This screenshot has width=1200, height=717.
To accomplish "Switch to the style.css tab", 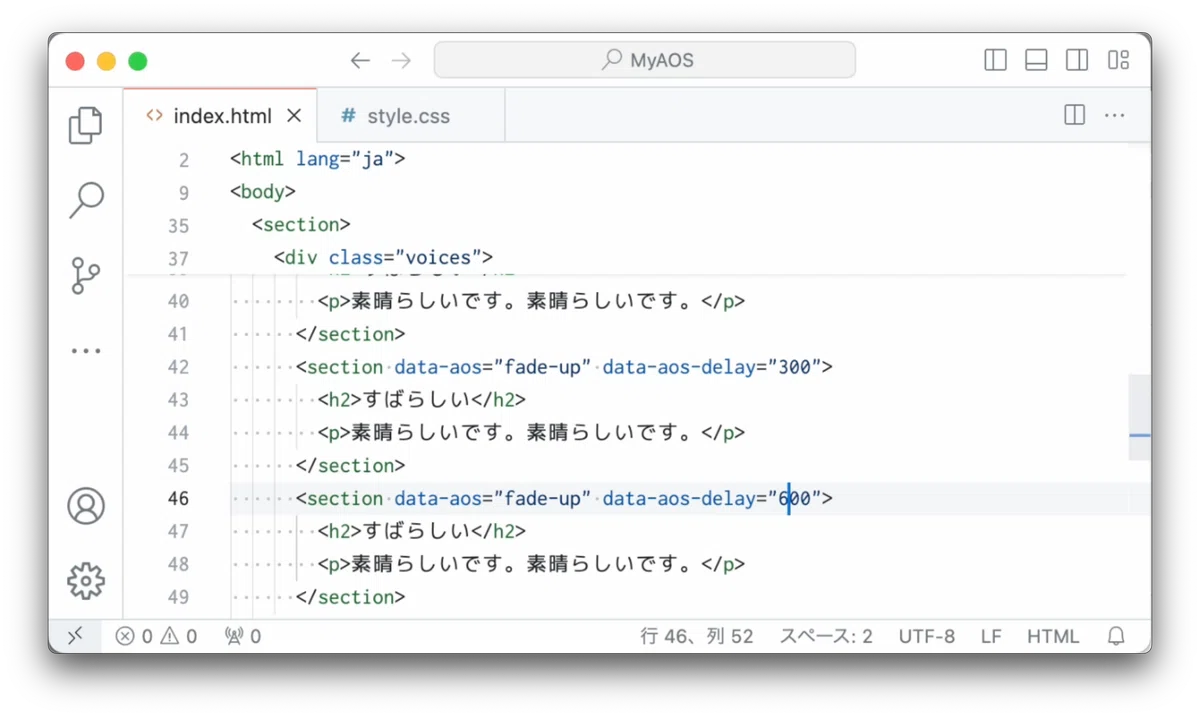I will click(x=410, y=116).
